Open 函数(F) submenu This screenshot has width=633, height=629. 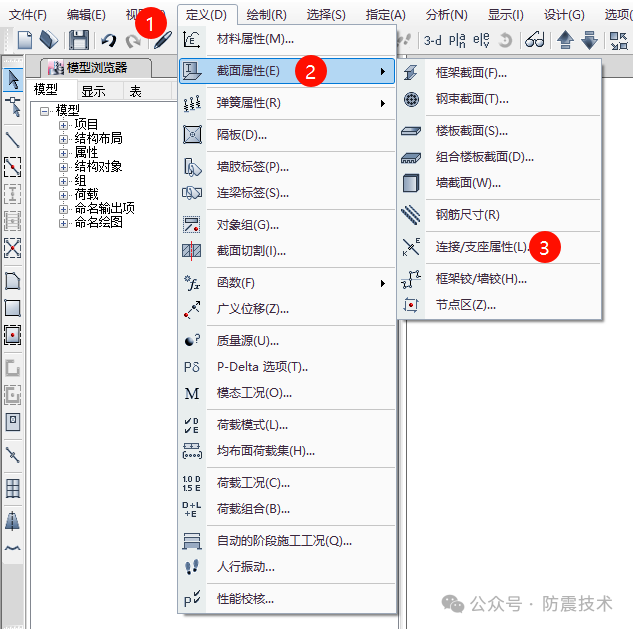click(287, 283)
